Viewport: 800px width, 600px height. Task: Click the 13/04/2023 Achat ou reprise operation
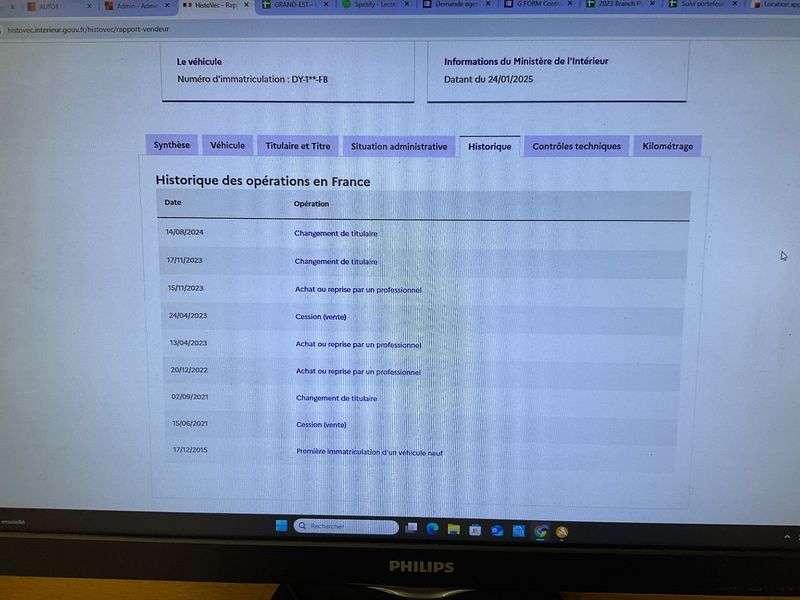(358, 344)
